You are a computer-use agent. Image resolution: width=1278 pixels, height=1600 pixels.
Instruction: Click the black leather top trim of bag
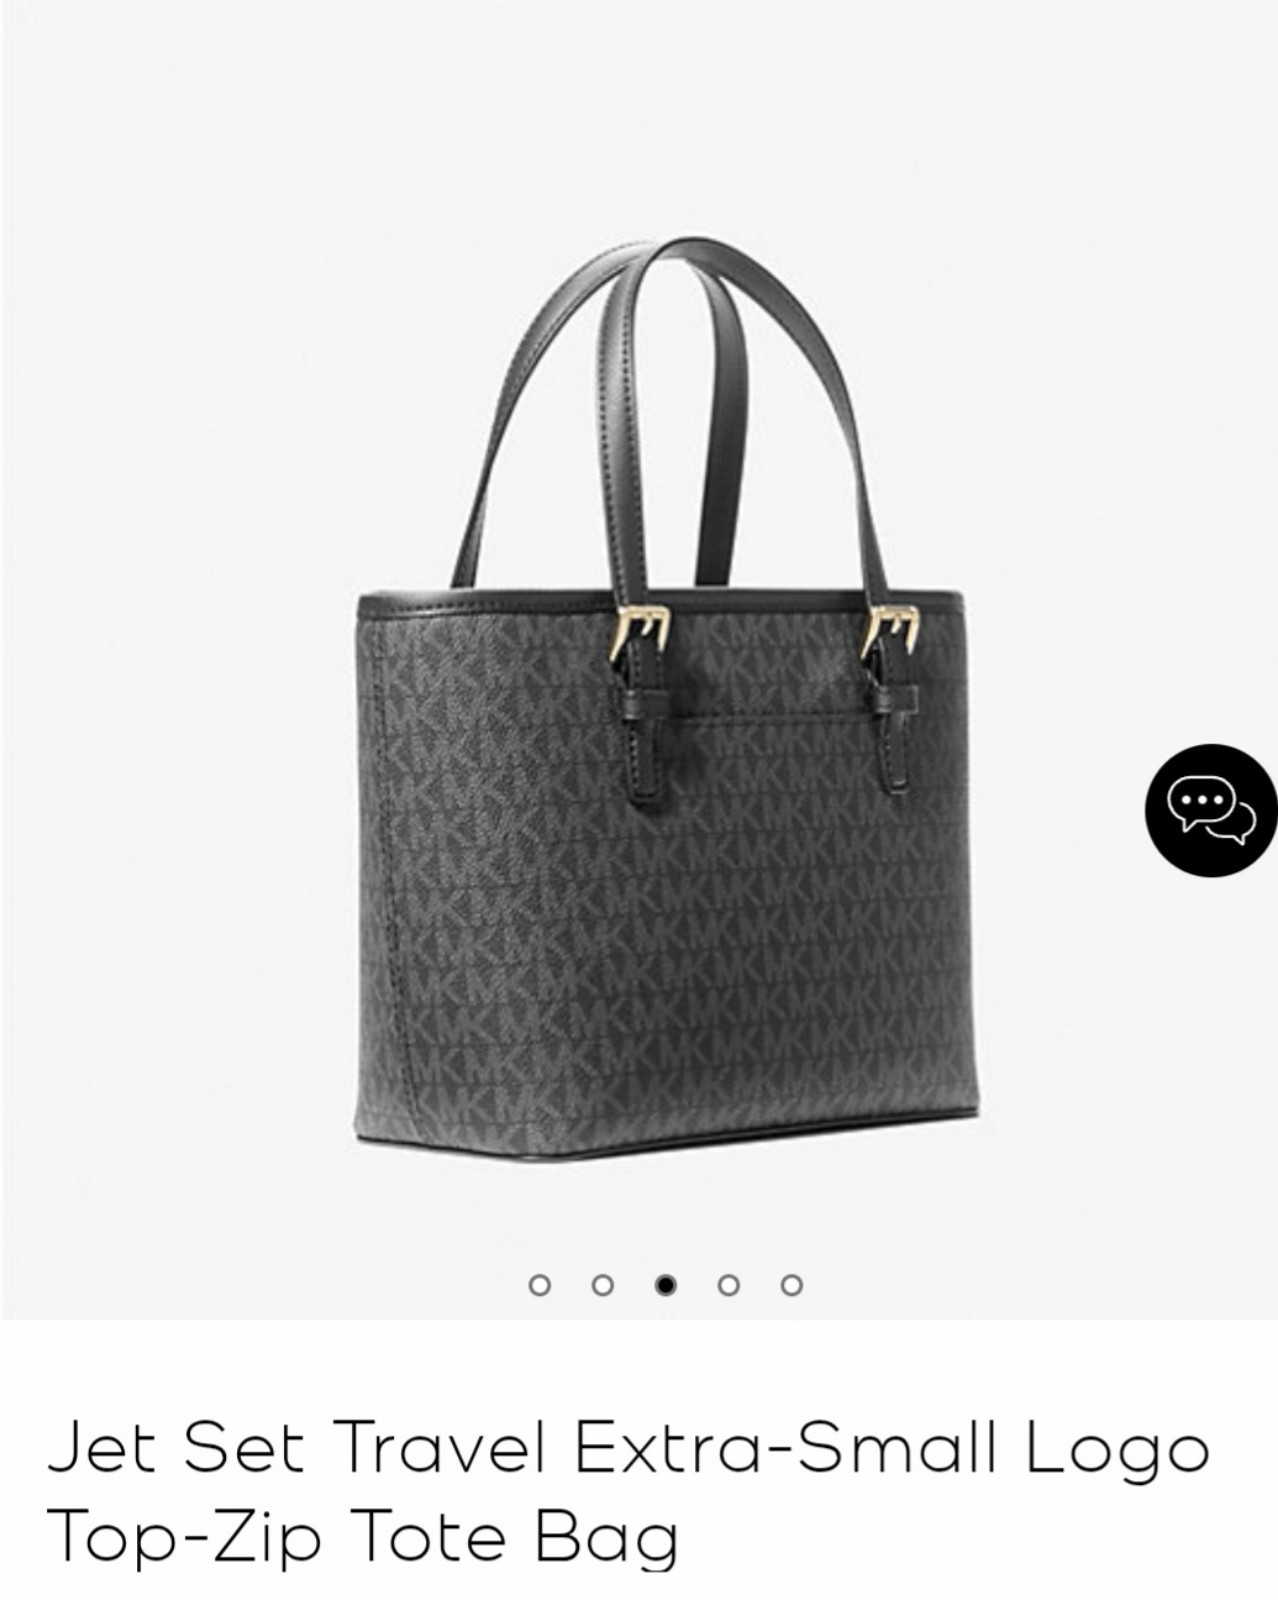(x=660, y=602)
